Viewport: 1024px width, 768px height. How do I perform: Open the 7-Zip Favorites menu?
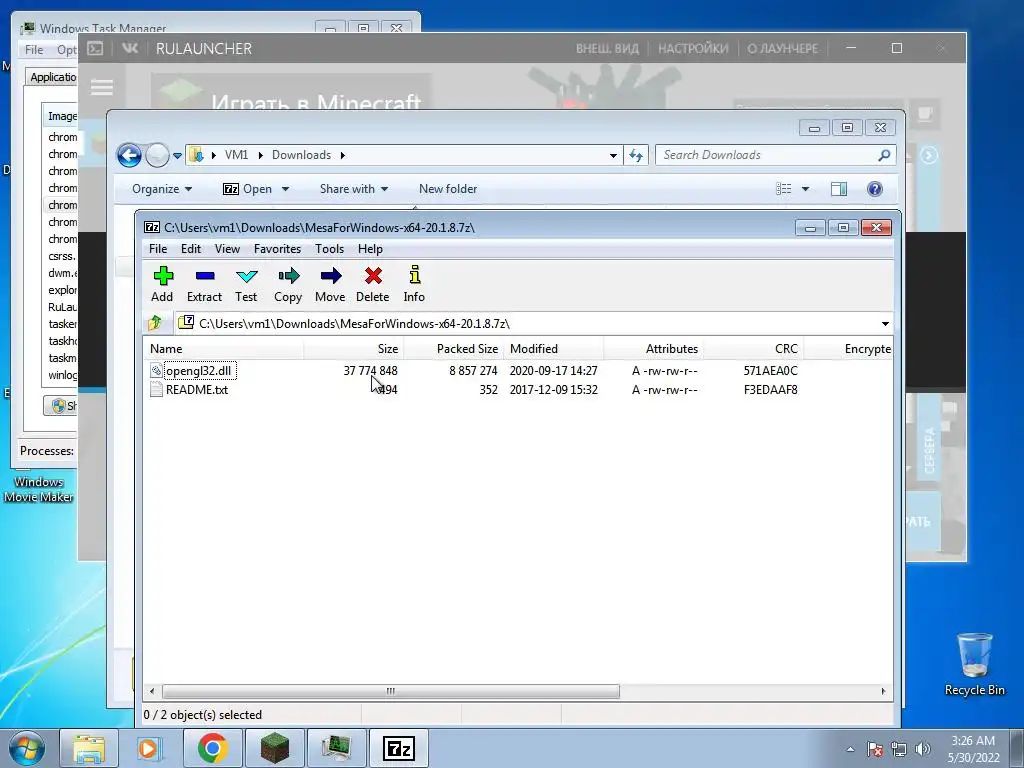tap(278, 249)
